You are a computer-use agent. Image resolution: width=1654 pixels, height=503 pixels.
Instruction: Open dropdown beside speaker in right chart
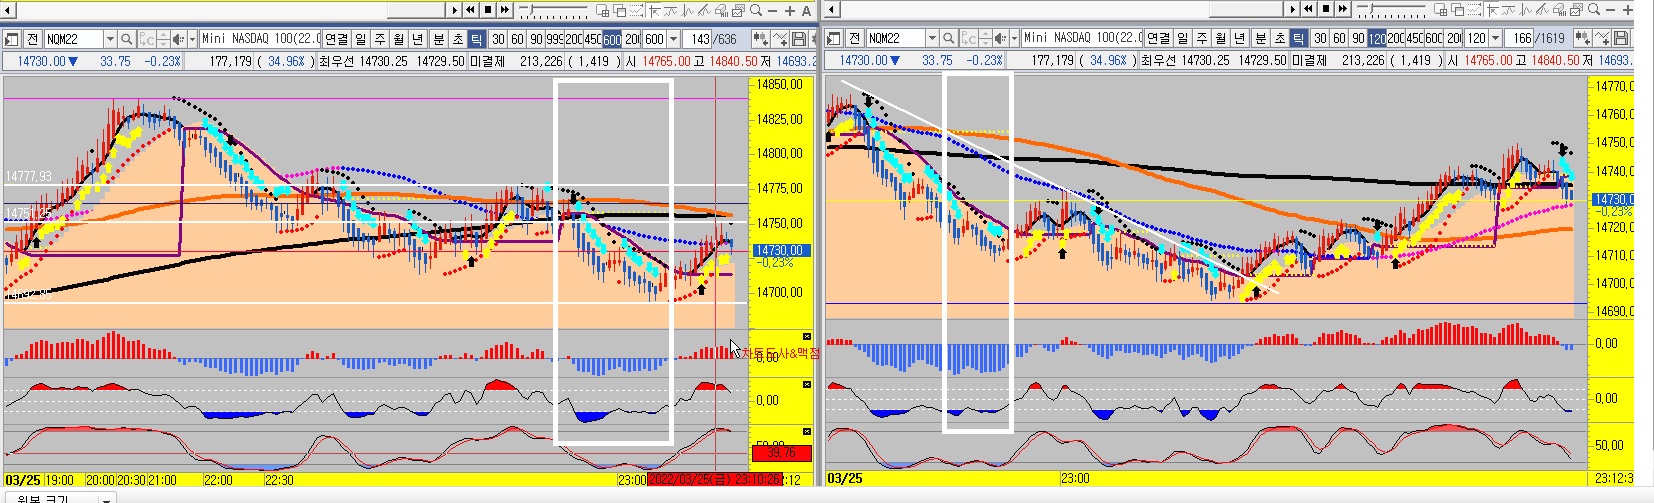coord(1014,39)
